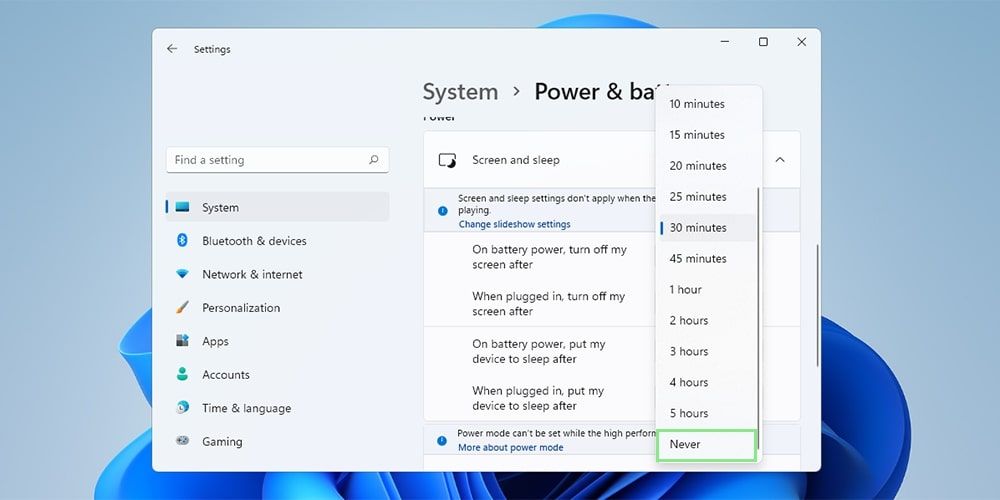Close the Settings window
The width and height of the screenshot is (1000, 500).
pos(802,42)
